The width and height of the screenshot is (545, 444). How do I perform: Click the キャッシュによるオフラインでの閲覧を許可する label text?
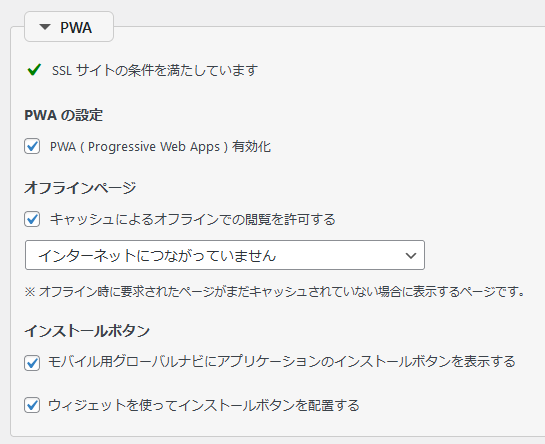click(193, 219)
